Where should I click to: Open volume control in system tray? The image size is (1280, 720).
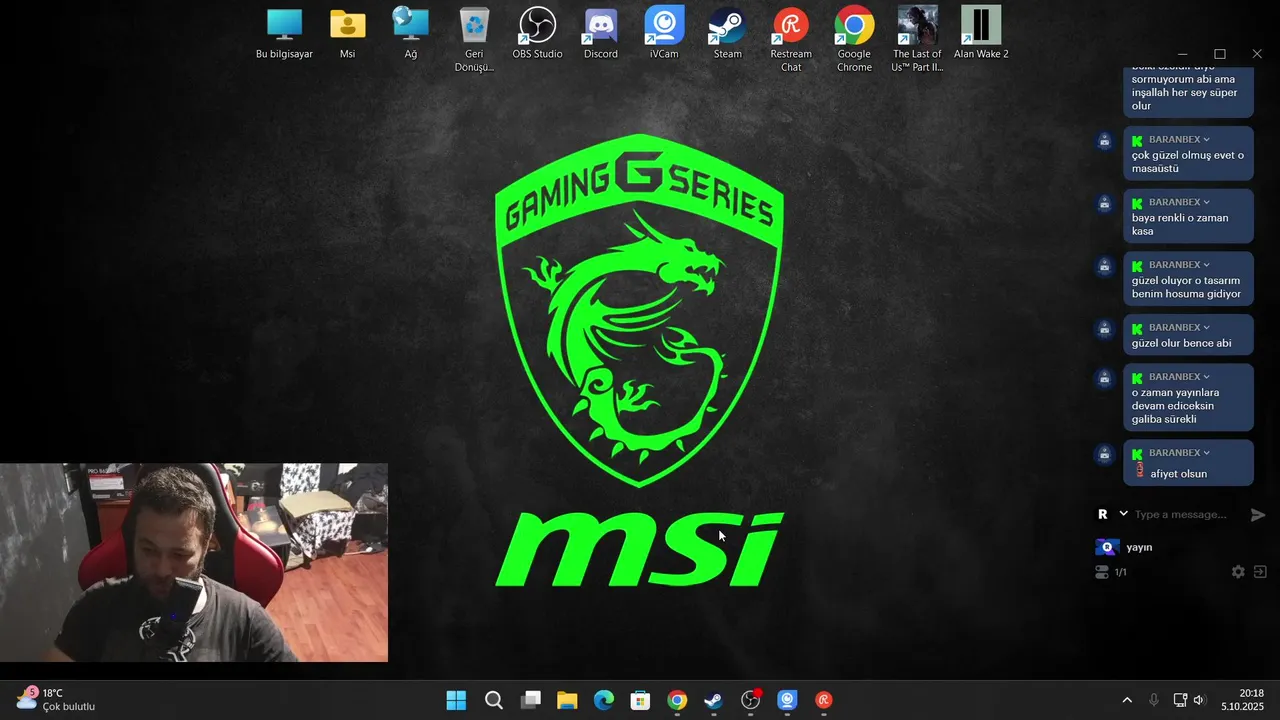[1199, 700]
